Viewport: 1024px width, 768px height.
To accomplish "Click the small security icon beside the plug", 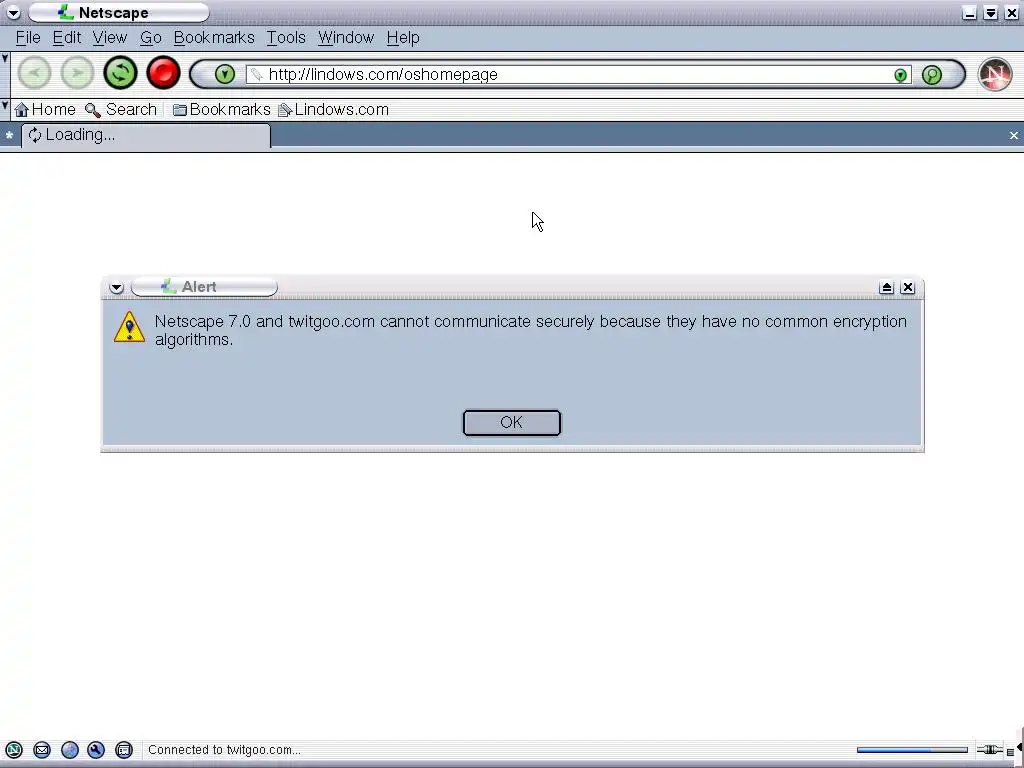I will 1010,752.
